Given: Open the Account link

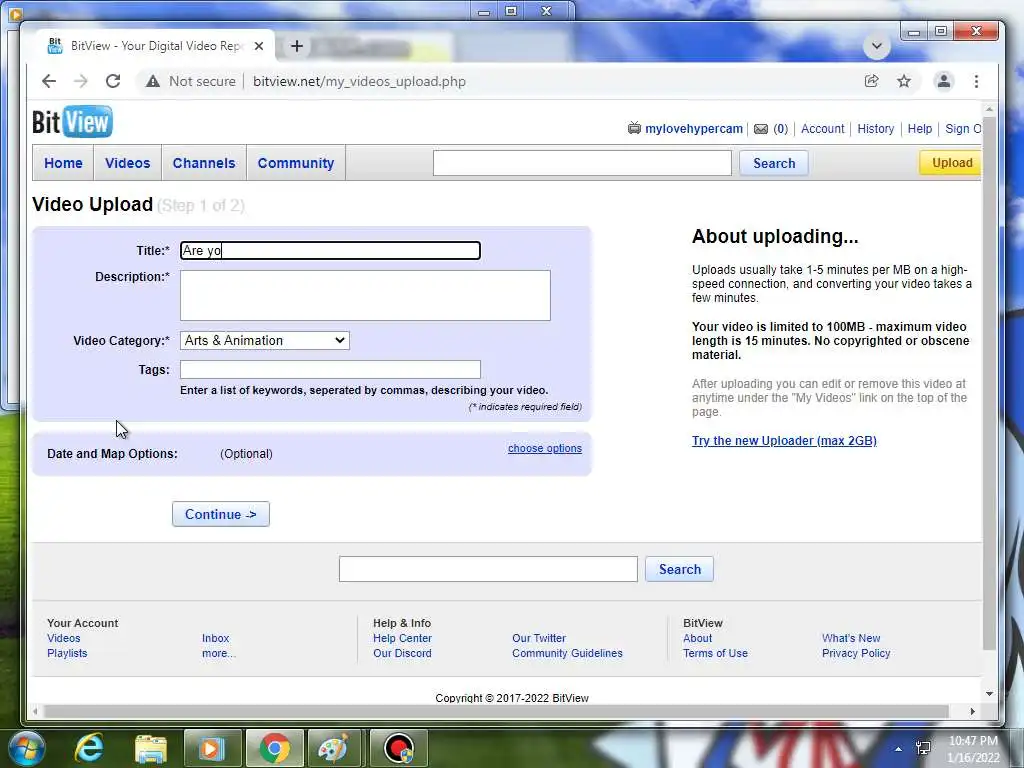Looking at the screenshot, I should (822, 129).
